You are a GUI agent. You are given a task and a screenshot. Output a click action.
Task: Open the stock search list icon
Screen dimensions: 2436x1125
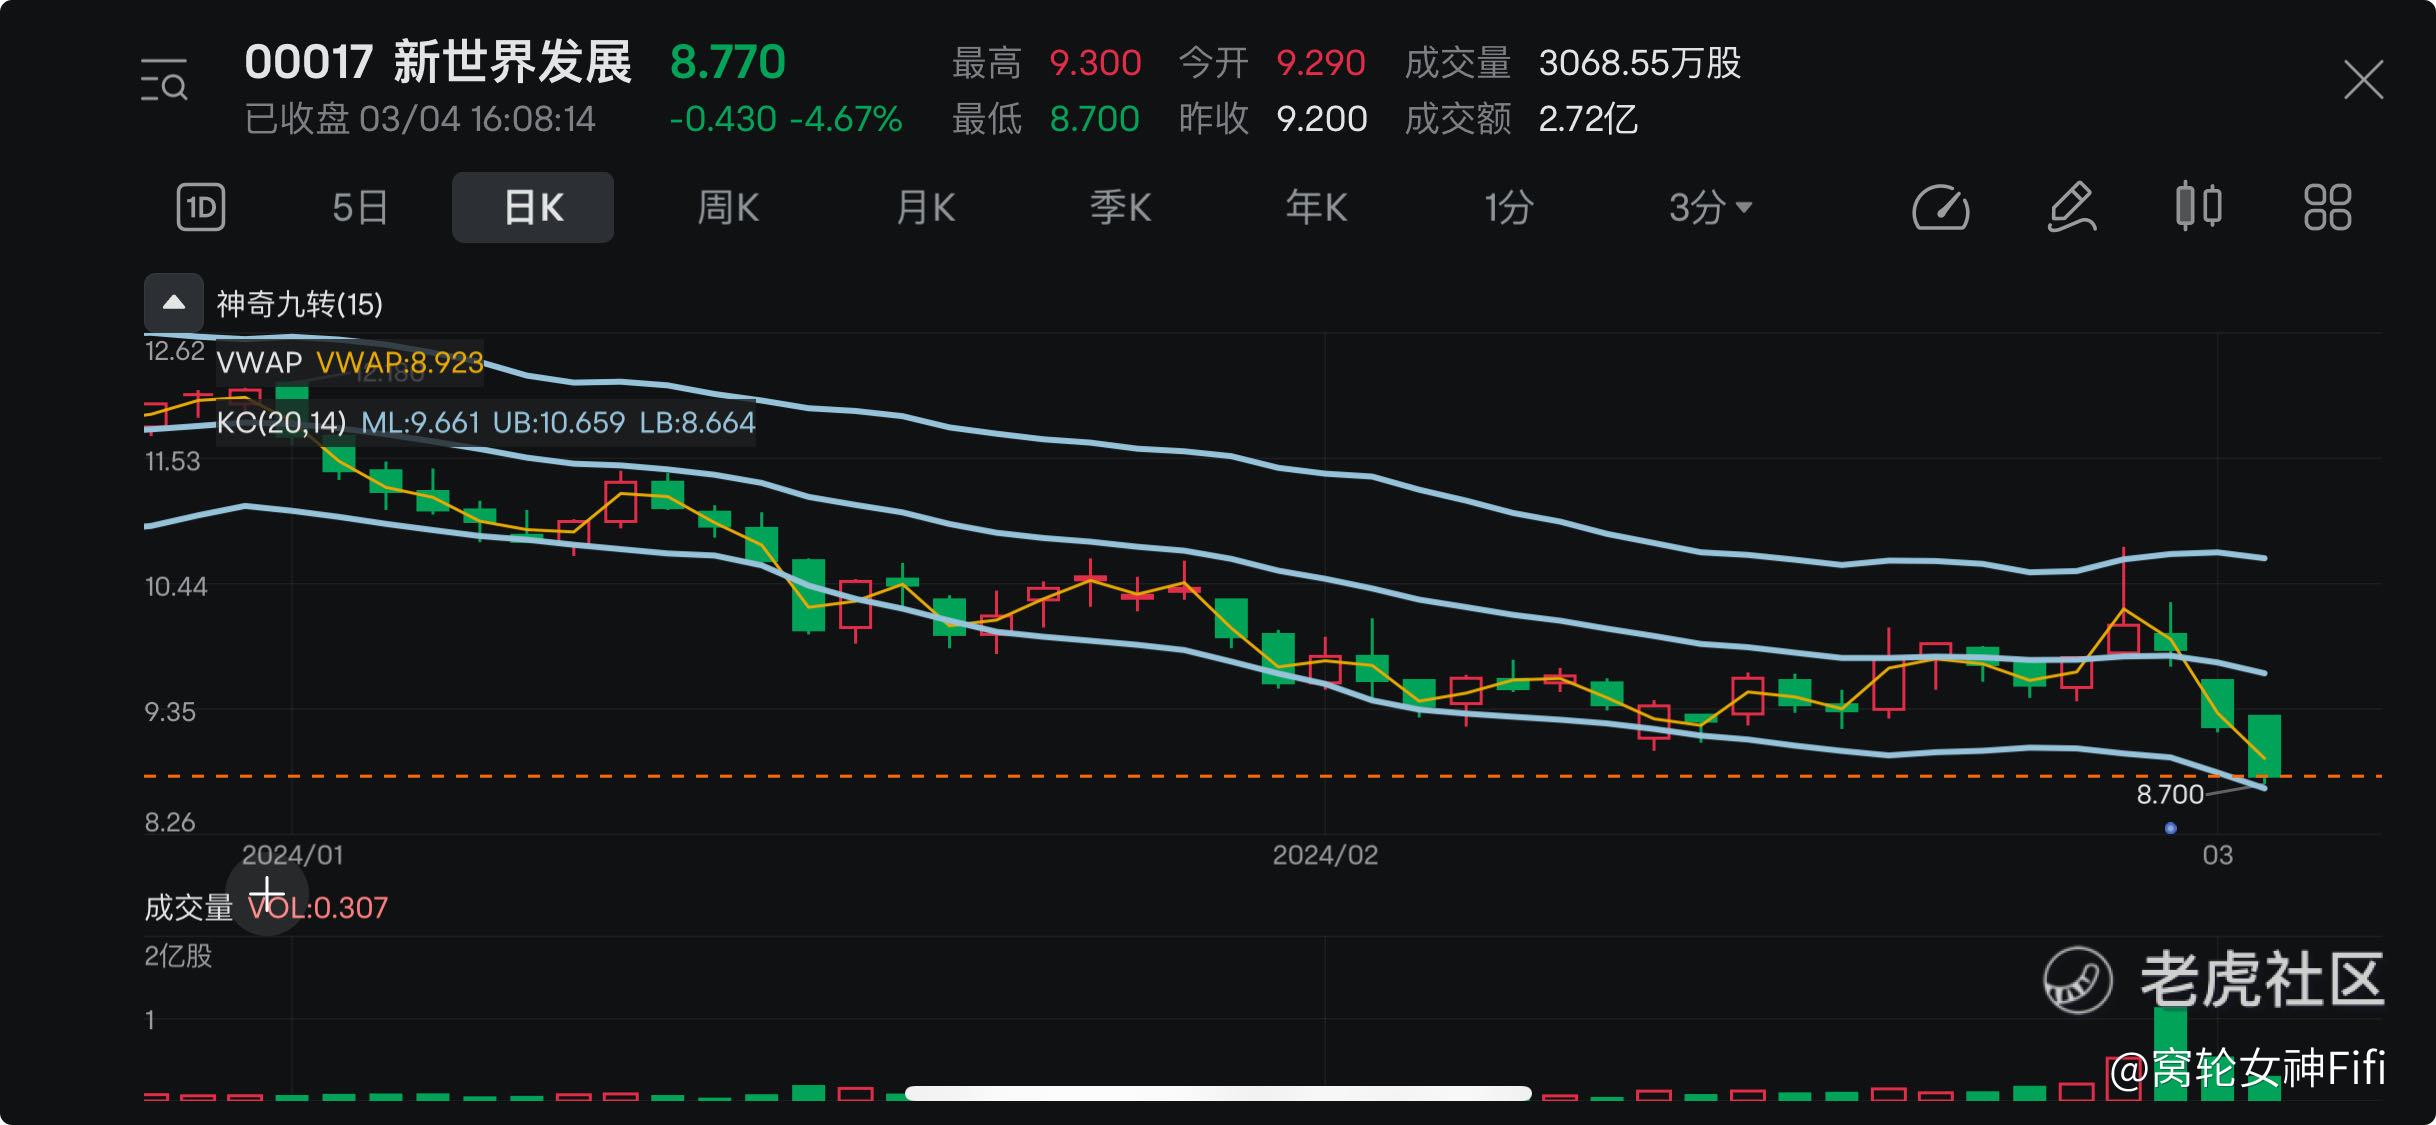pos(164,80)
